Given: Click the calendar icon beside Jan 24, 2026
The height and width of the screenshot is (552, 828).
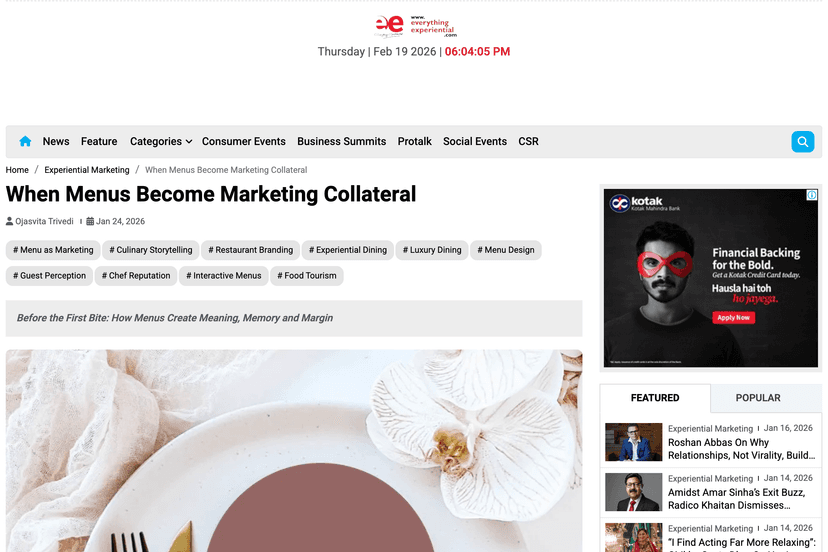Looking at the screenshot, I should 90,221.
